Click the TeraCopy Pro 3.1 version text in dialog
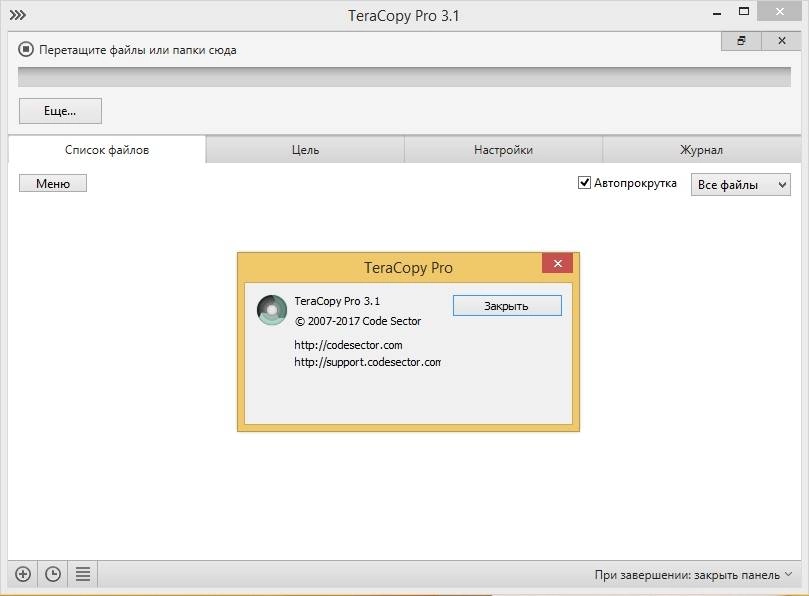Viewport: 809px width, 596px height. [x=337, y=301]
